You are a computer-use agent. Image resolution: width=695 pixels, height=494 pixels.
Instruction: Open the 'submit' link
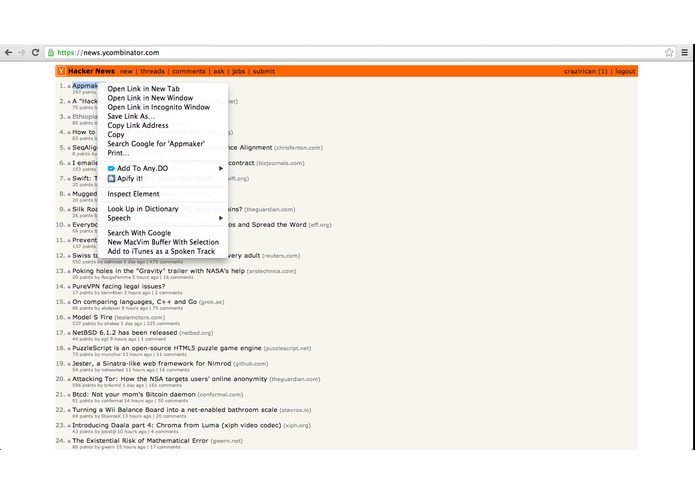(264, 71)
